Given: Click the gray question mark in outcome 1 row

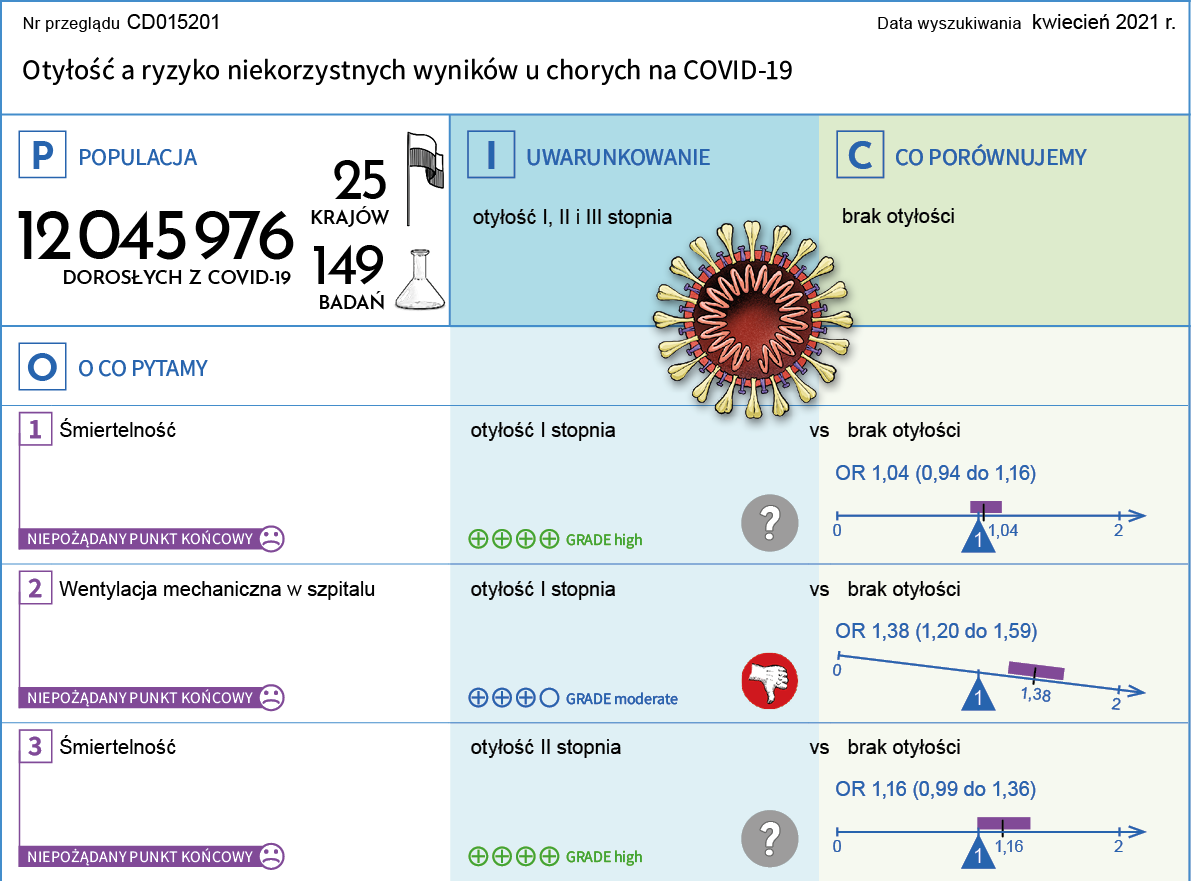Looking at the screenshot, I should coord(769,522).
